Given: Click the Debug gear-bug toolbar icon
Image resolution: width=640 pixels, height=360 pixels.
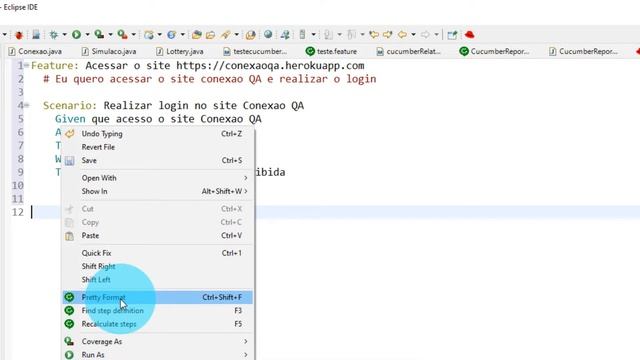Looking at the screenshot, I should tap(53, 35).
